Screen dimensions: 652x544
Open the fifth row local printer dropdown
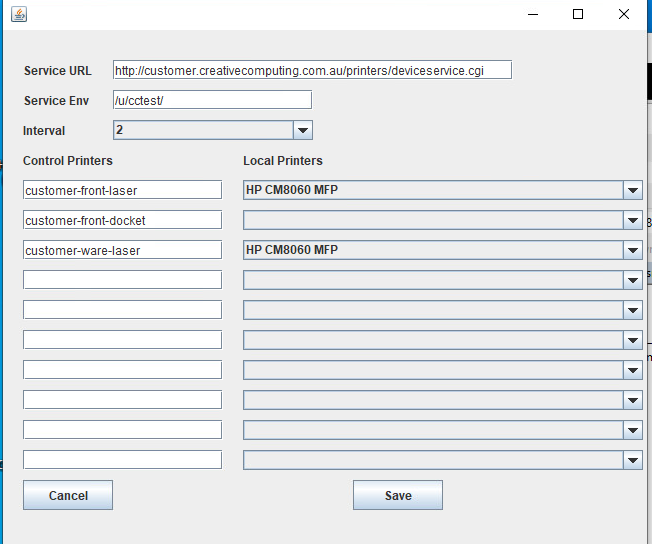coord(632,310)
